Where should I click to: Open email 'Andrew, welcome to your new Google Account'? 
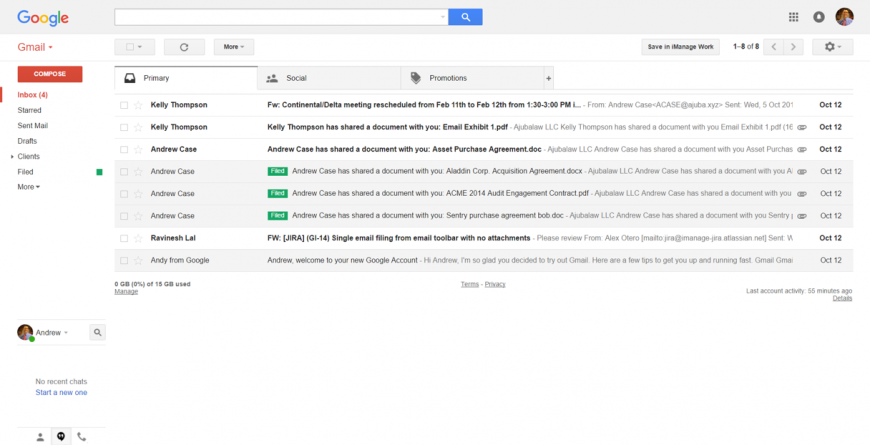(x=342, y=260)
